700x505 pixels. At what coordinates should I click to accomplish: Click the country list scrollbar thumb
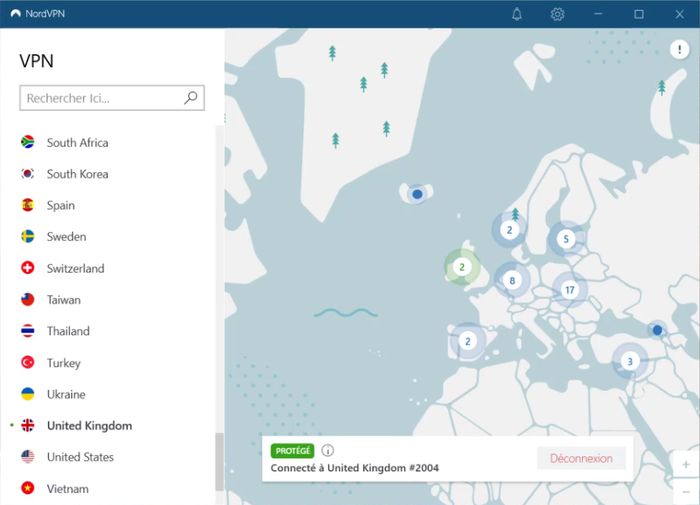click(219, 462)
